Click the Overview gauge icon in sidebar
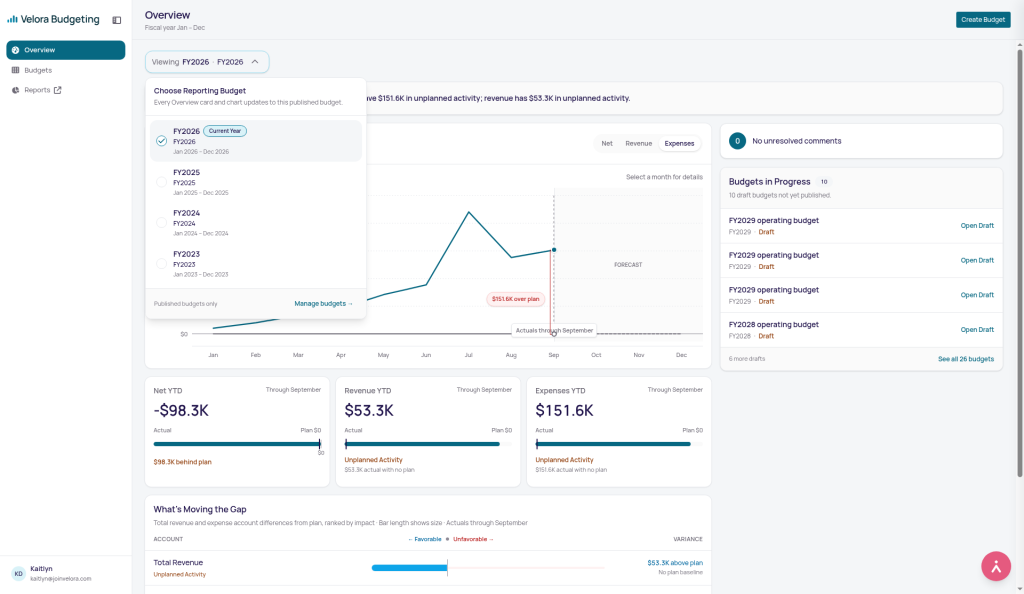The width and height of the screenshot is (1024, 594). click(x=16, y=50)
